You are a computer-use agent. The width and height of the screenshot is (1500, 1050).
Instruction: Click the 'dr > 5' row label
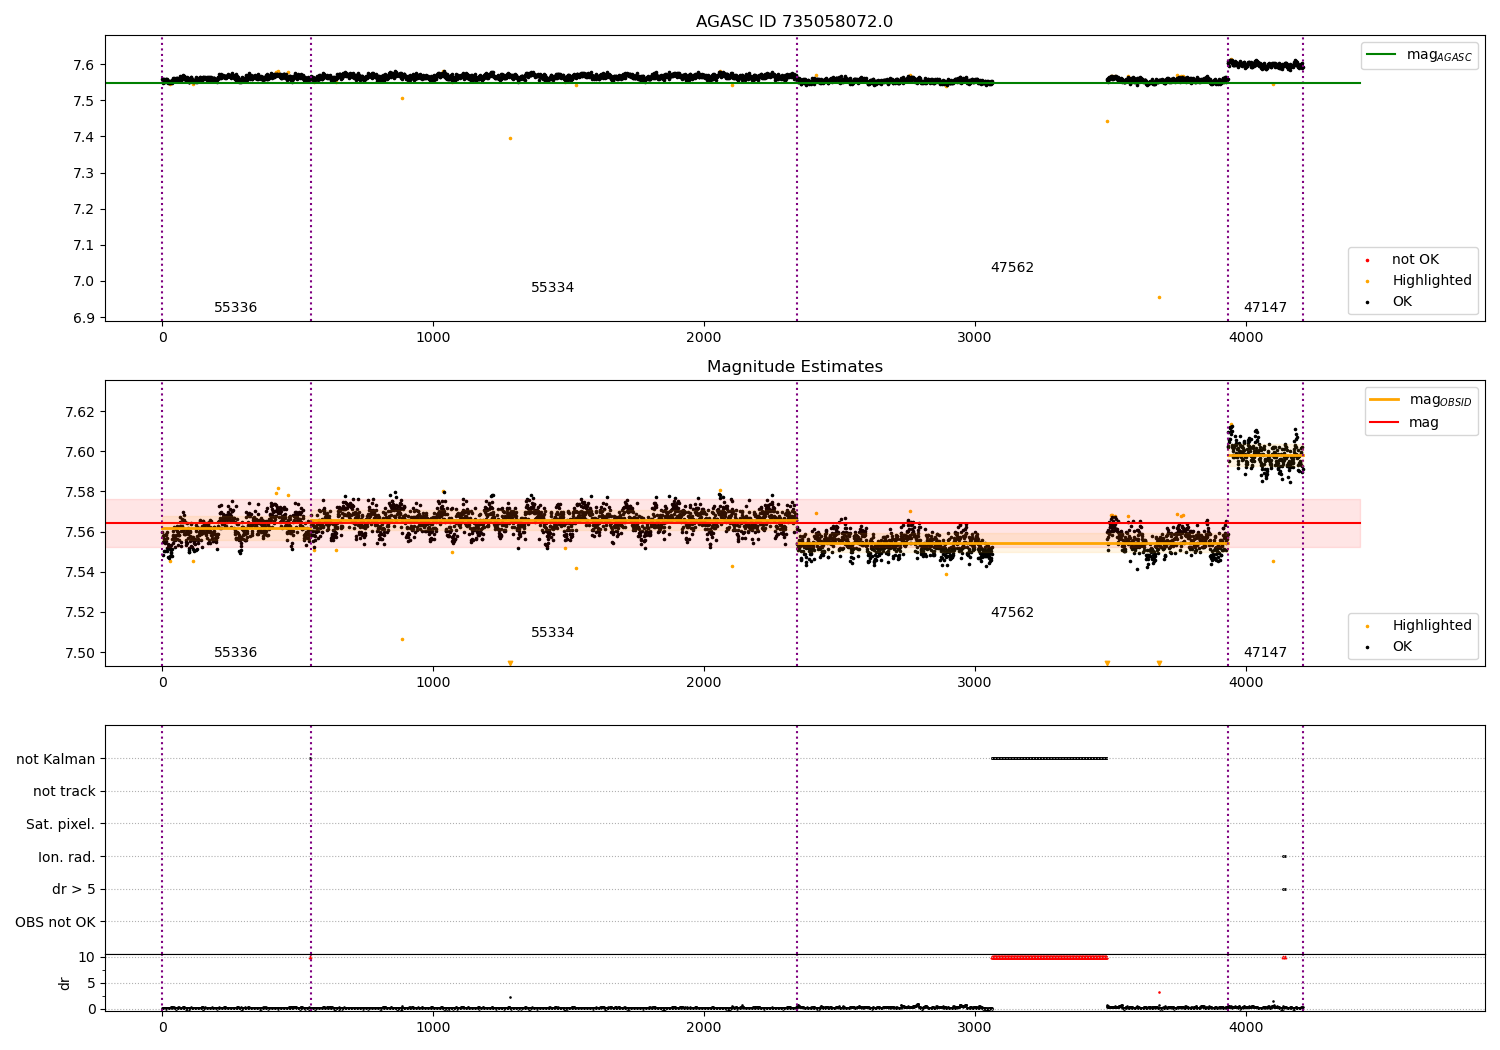pos(74,890)
